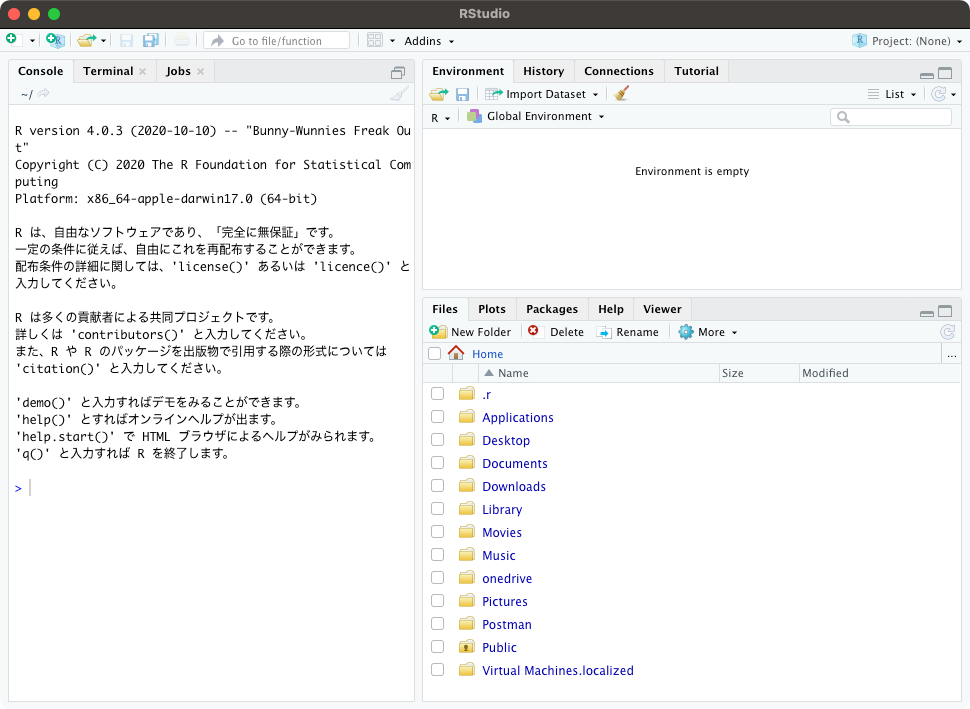Screen dimensions: 970x709
Task: Maximize the Files pane
Action: [945, 311]
